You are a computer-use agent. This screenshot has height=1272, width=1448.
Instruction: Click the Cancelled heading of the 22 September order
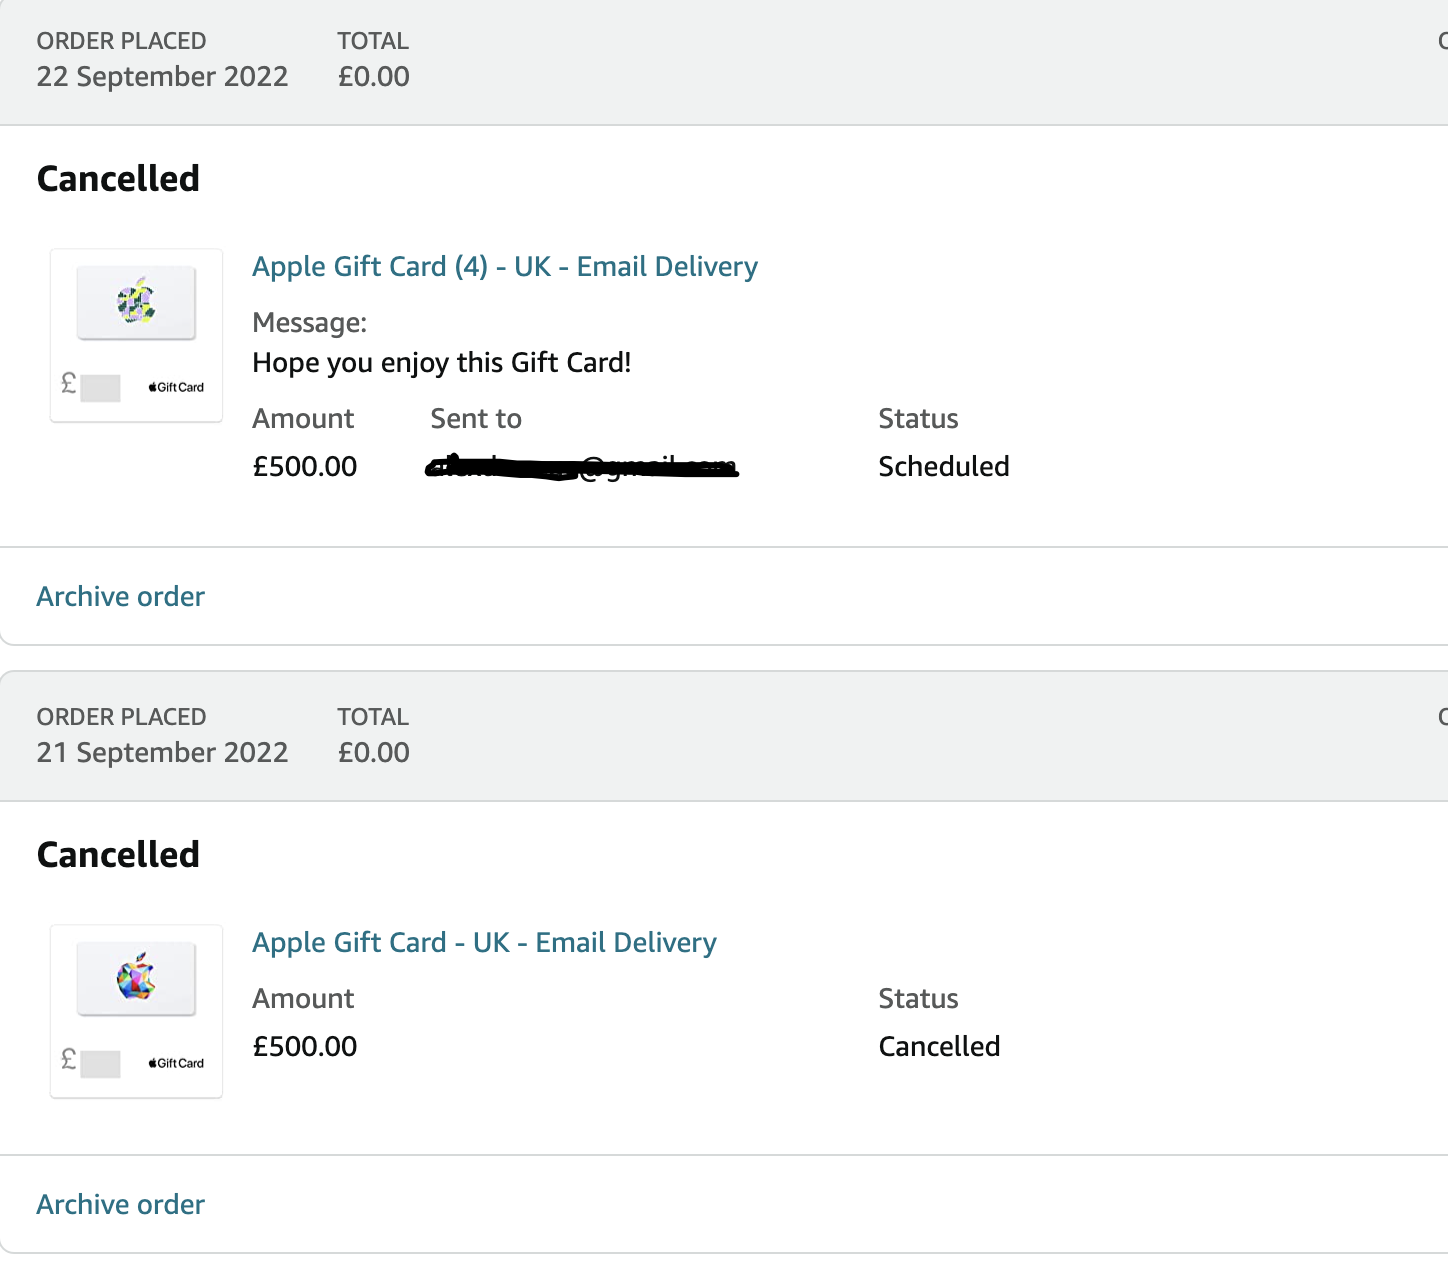pos(118,179)
